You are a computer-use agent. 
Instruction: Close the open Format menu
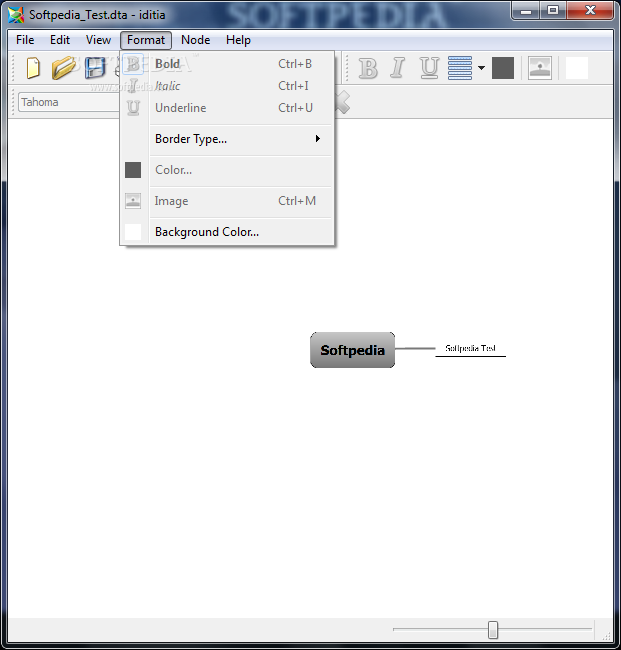tap(146, 40)
